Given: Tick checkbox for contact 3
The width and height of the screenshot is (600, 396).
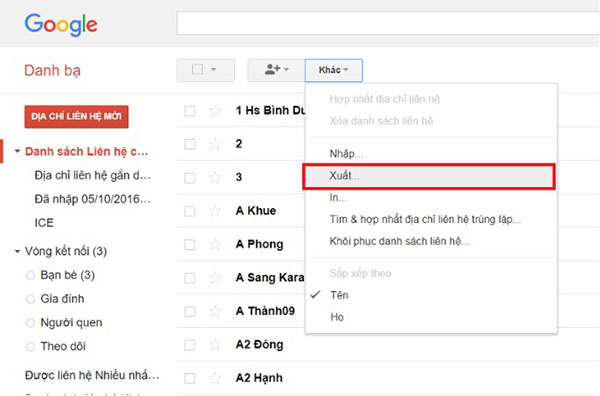Looking at the screenshot, I should 190,178.
